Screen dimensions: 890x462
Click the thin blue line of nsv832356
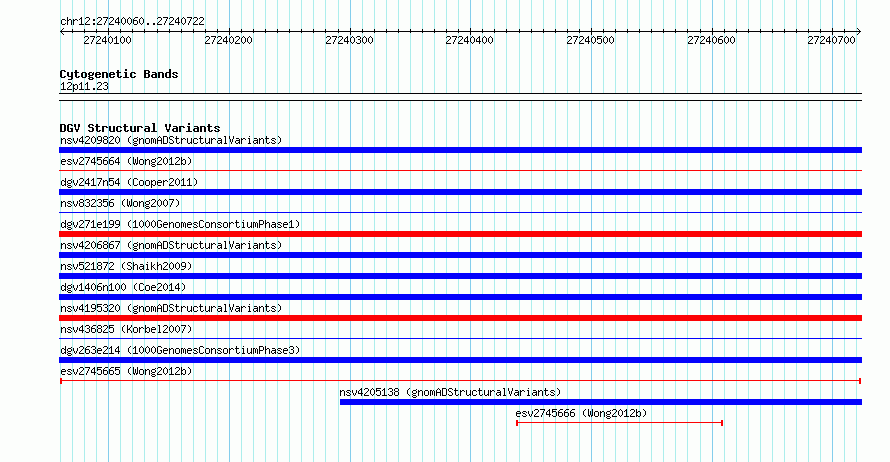(x=460, y=212)
